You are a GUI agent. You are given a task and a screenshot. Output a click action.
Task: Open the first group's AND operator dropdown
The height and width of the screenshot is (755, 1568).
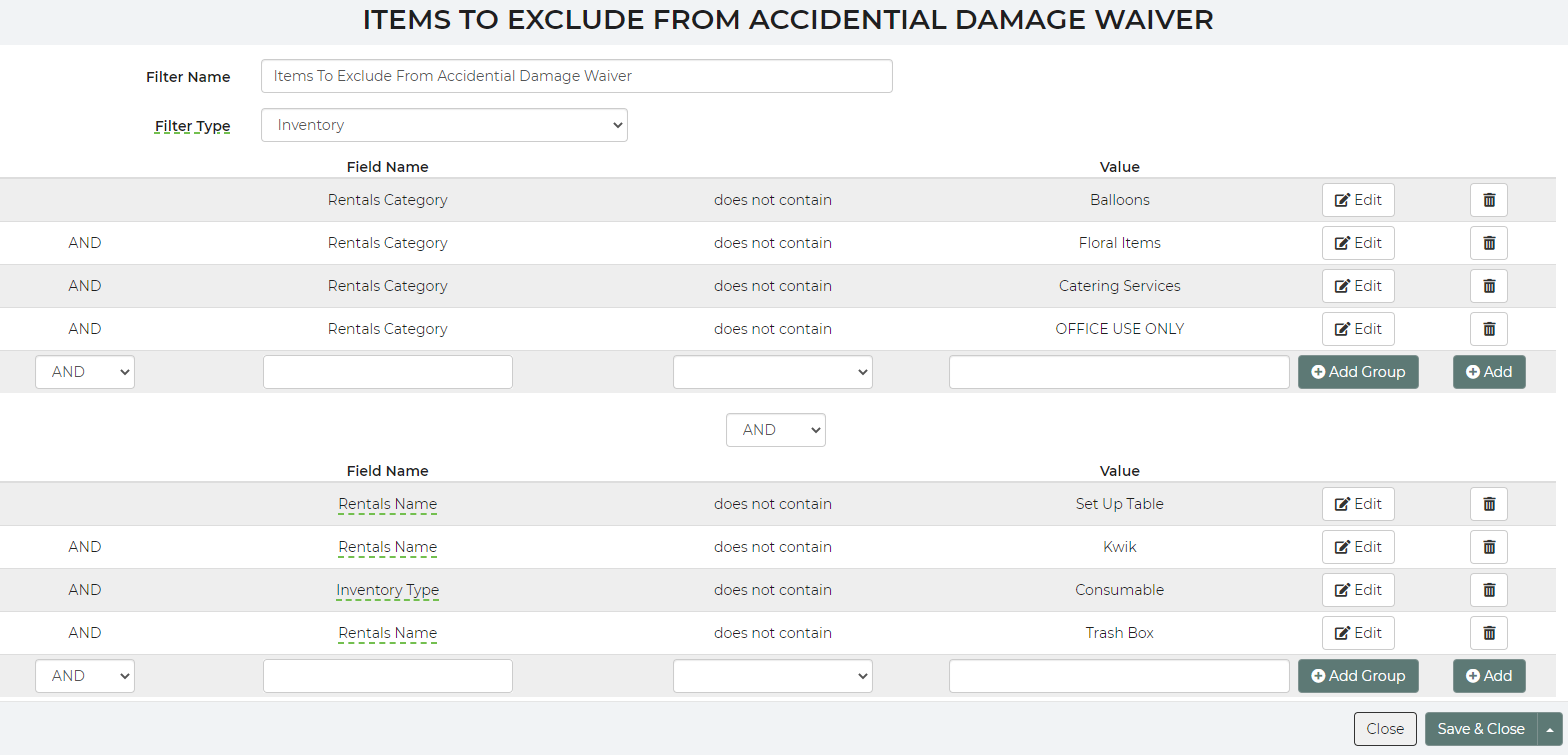(85, 372)
